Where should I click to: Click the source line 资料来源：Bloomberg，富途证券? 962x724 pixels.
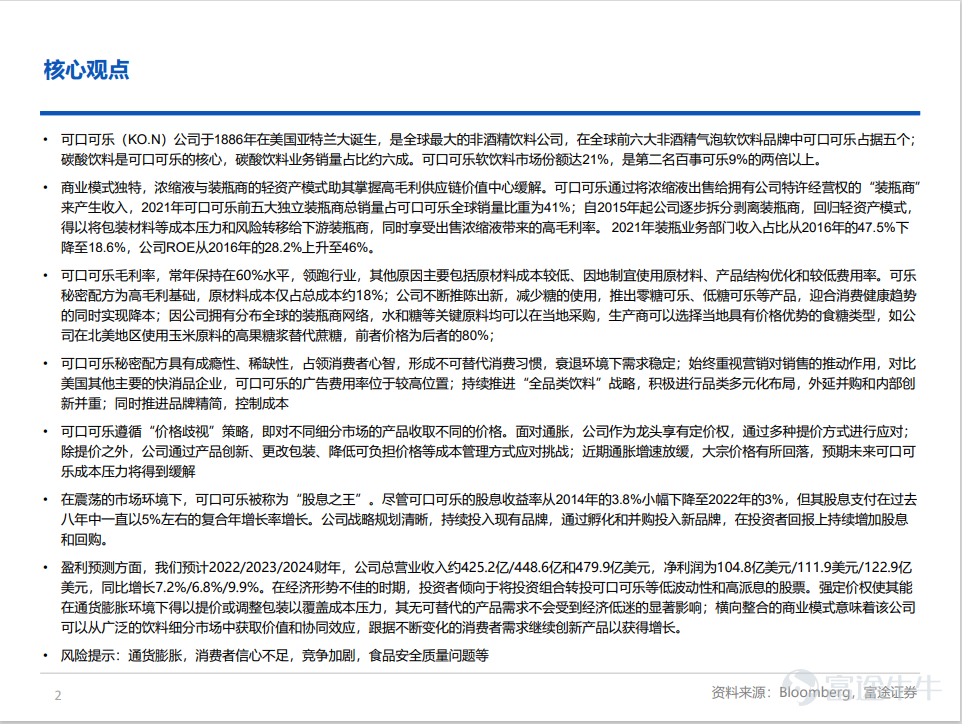pos(814,693)
